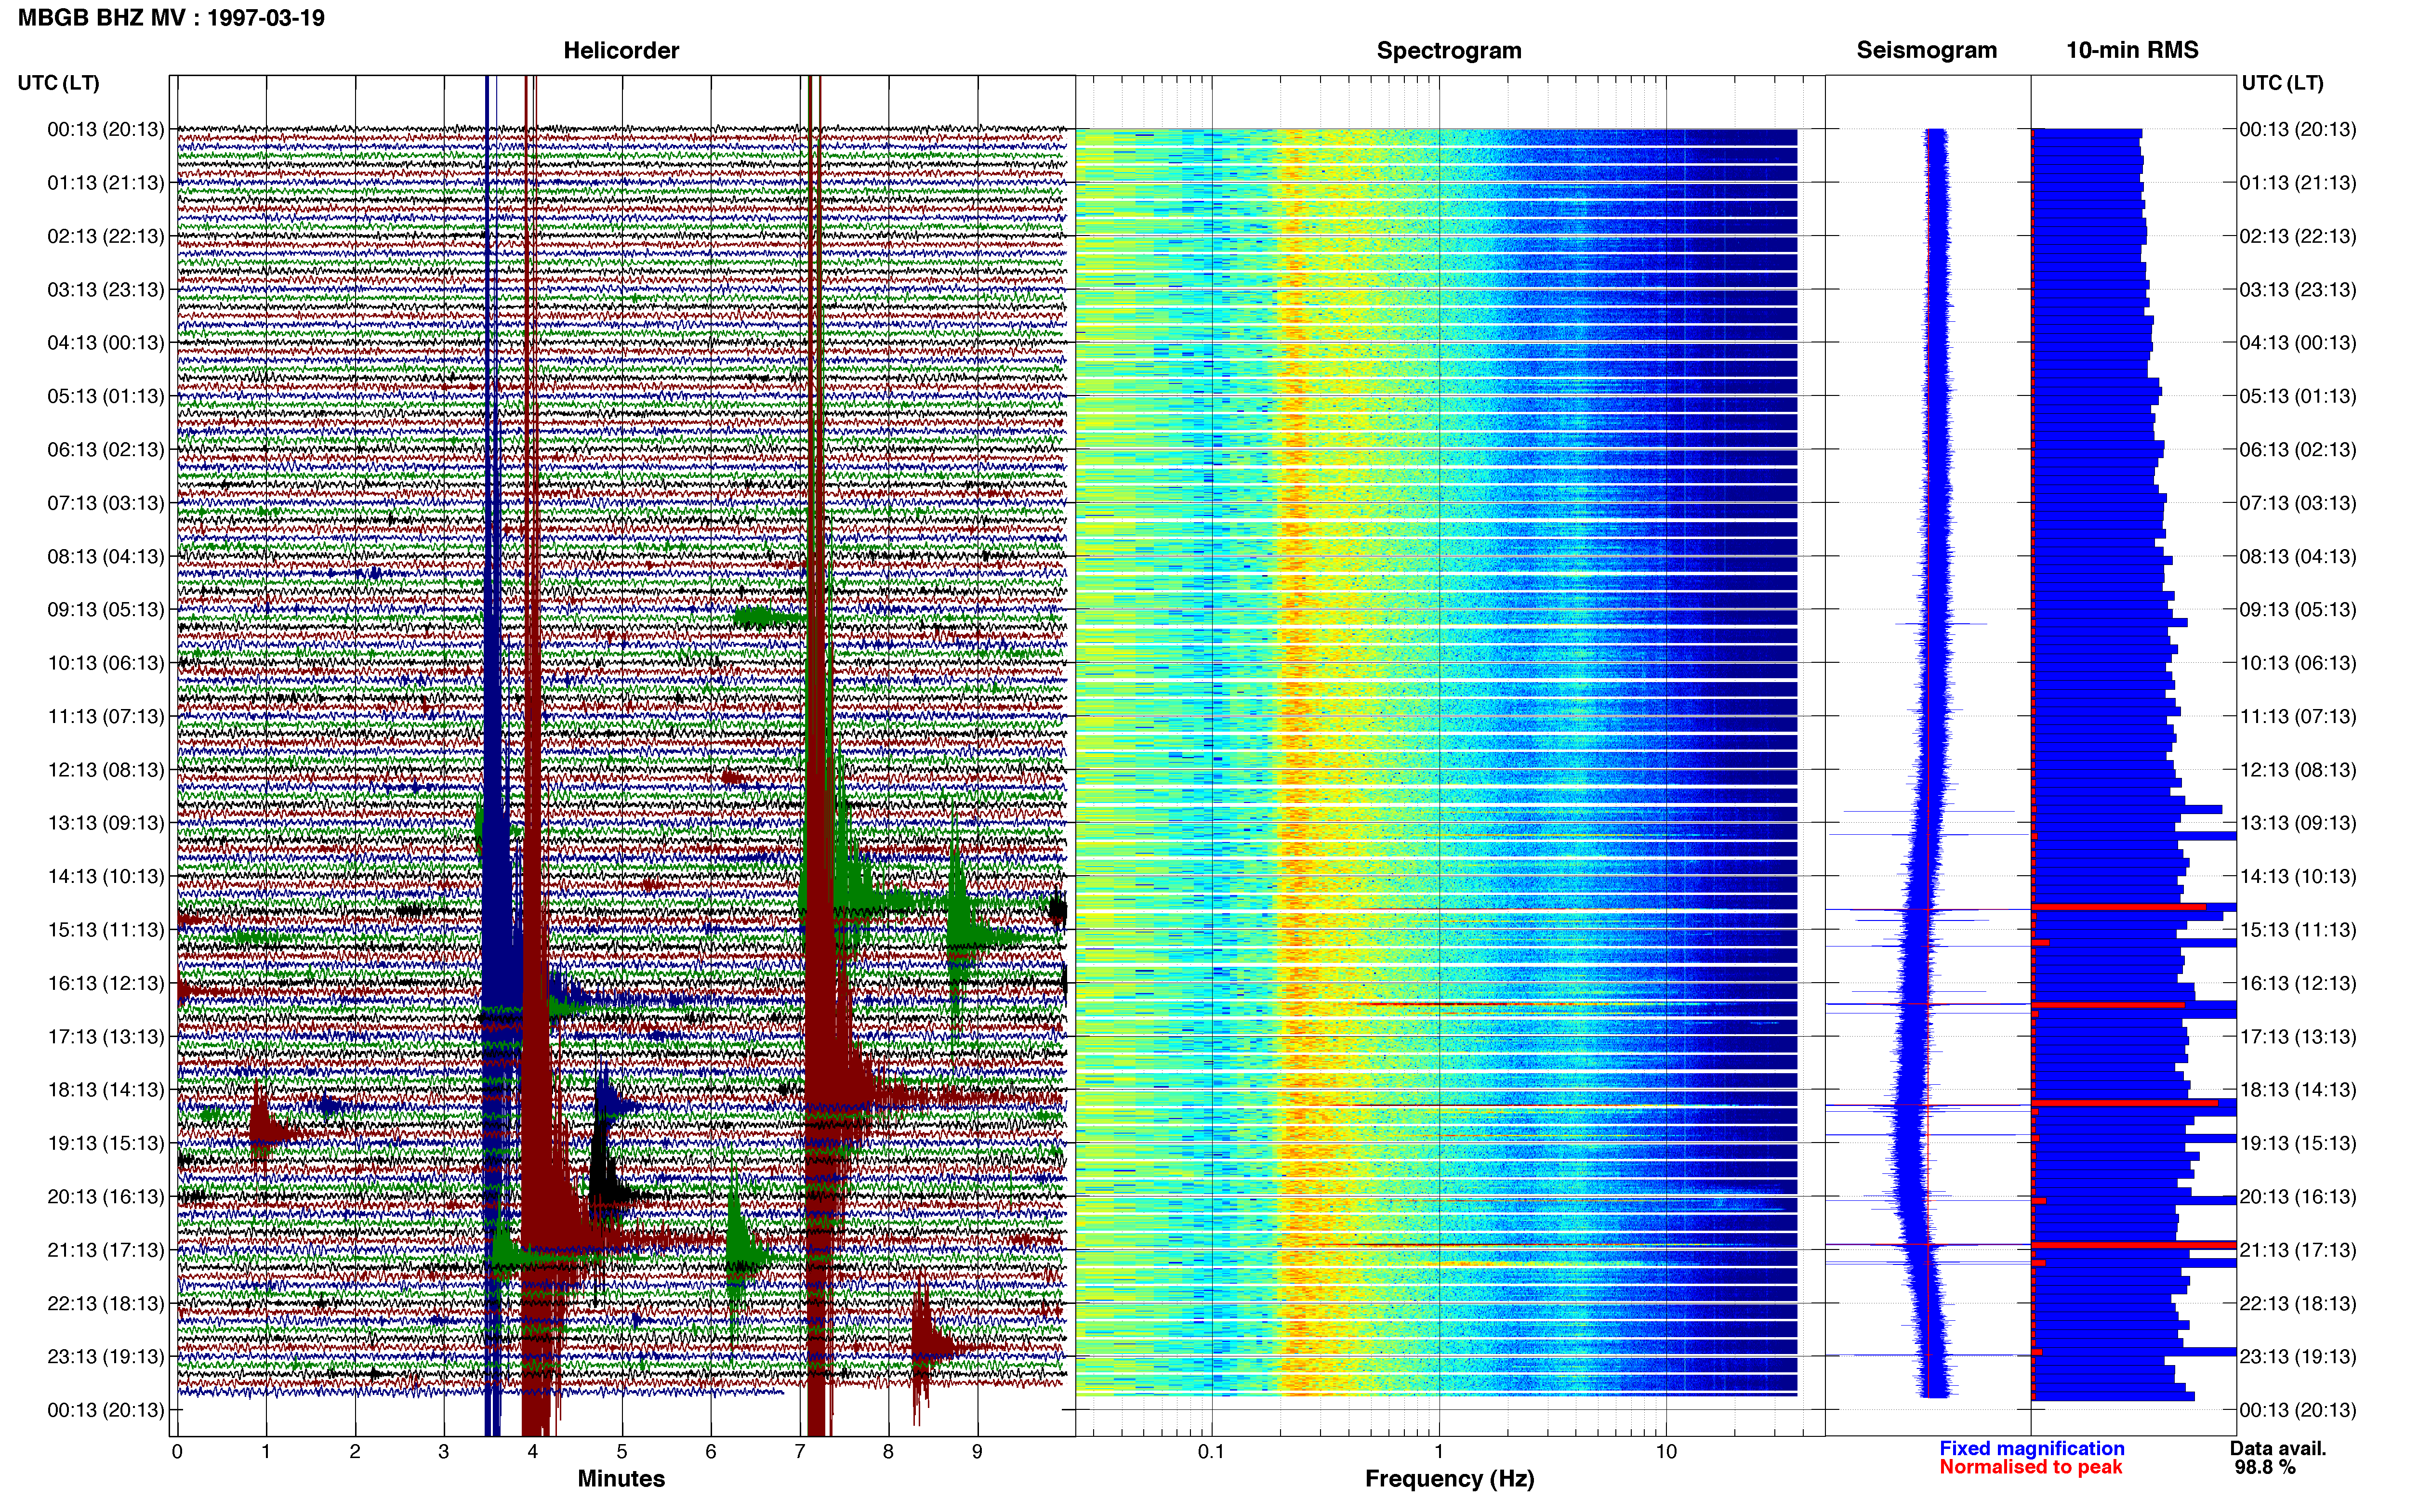
Task: Click the right '09:13 (05:13)' time label
Action: click(x=2298, y=610)
